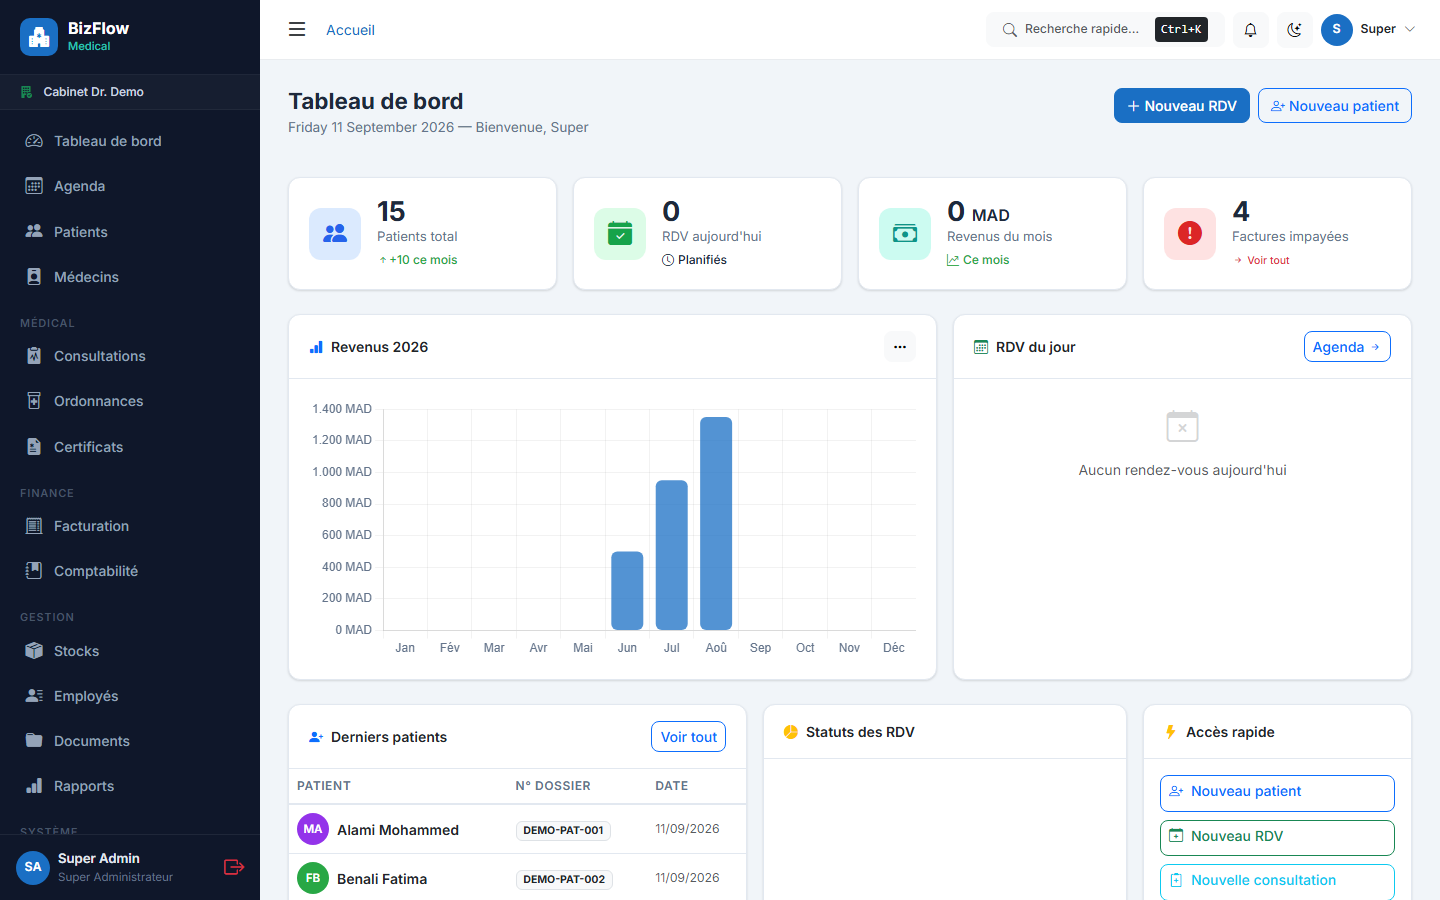Click the RDV aujourd'hui calendar icon

tap(620, 234)
